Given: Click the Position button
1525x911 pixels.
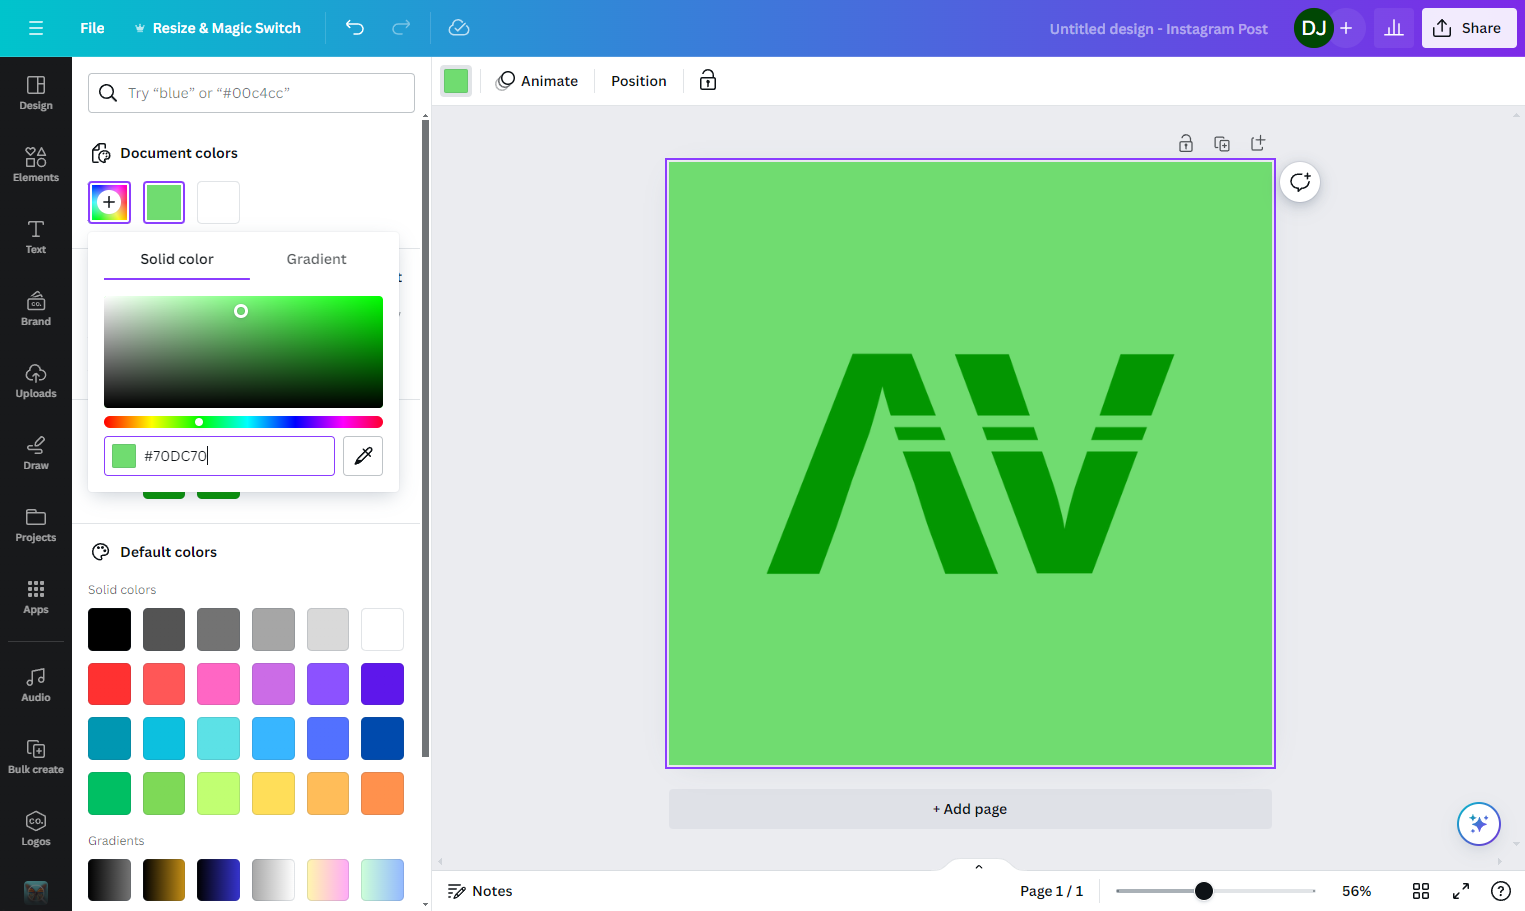Looking at the screenshot, I should pos(639,81).
